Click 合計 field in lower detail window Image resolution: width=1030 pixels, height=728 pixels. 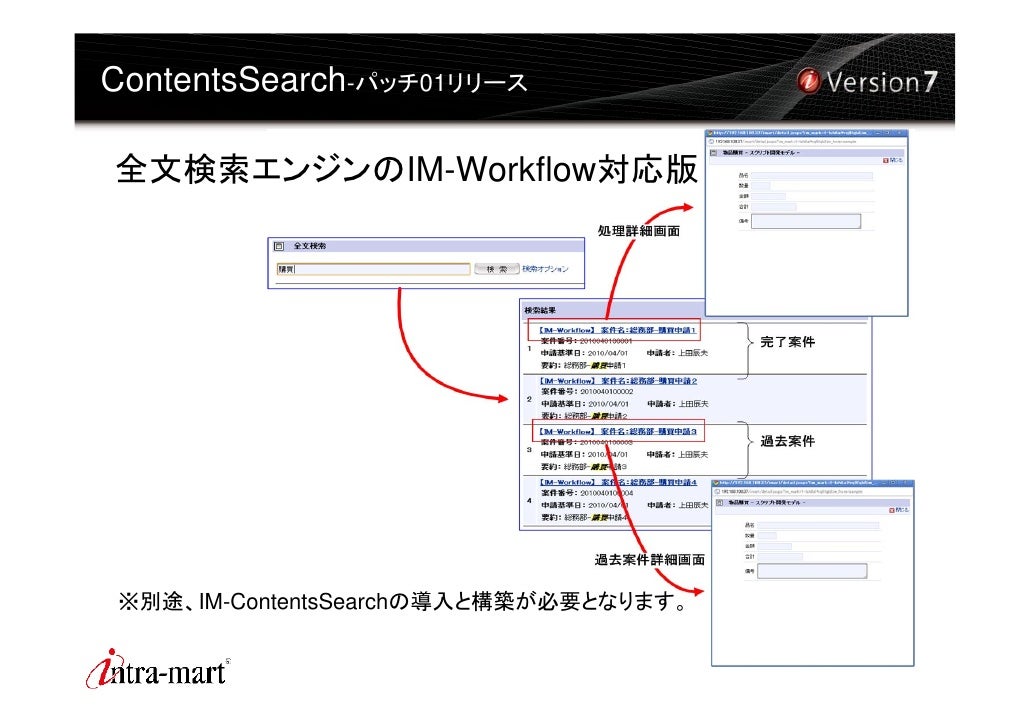pos(780,557)
